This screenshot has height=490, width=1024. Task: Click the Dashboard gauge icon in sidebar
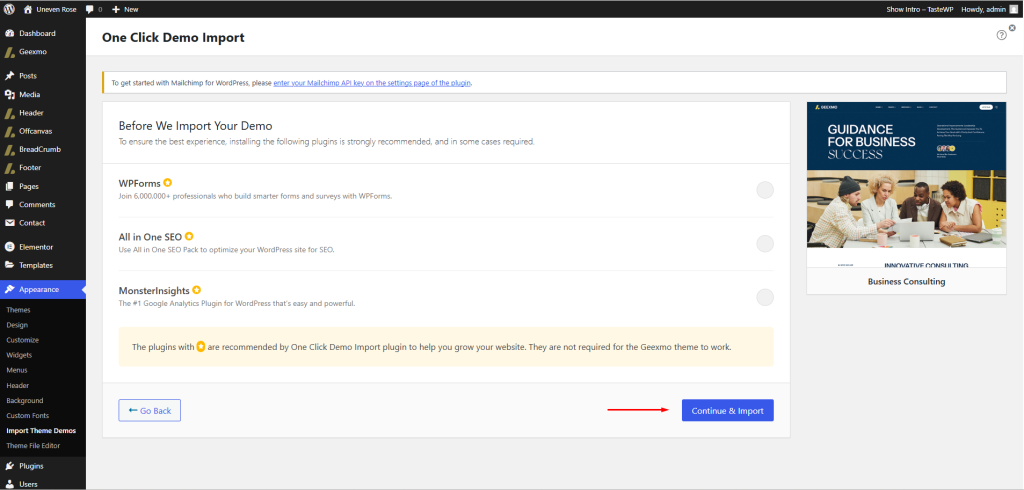click(10, 33)
